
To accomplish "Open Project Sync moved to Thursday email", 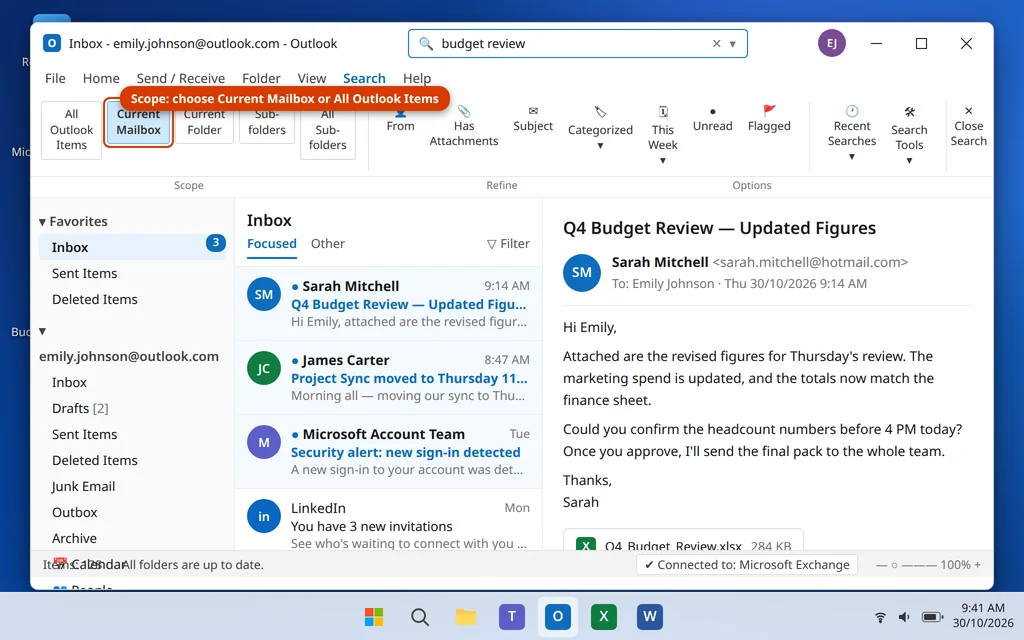I will click(x=389, y=377).
